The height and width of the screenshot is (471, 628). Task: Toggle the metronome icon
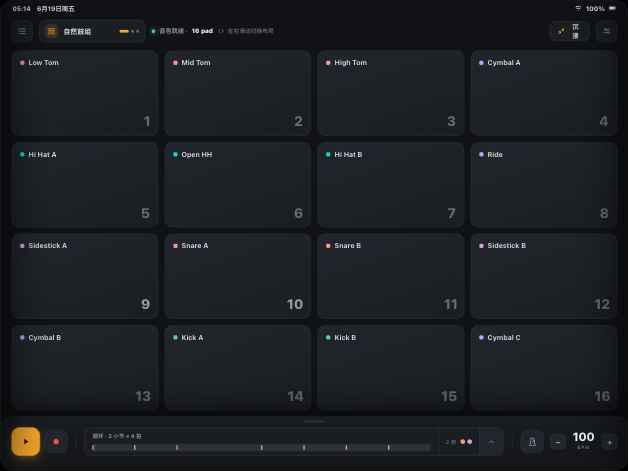point(532,442)
